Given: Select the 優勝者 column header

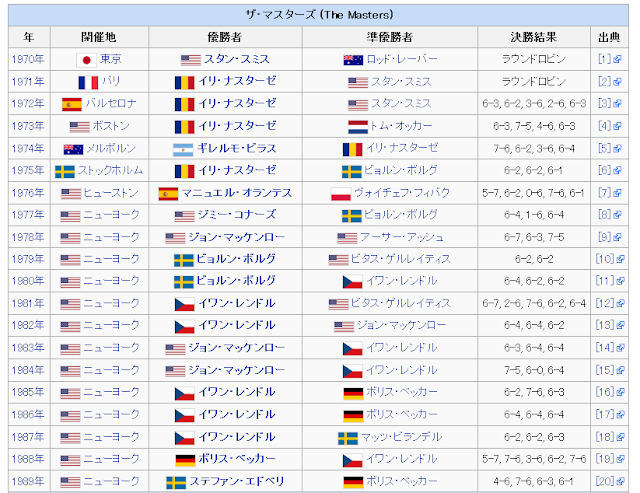Looking at the screenshot, I should click(225, 37).
